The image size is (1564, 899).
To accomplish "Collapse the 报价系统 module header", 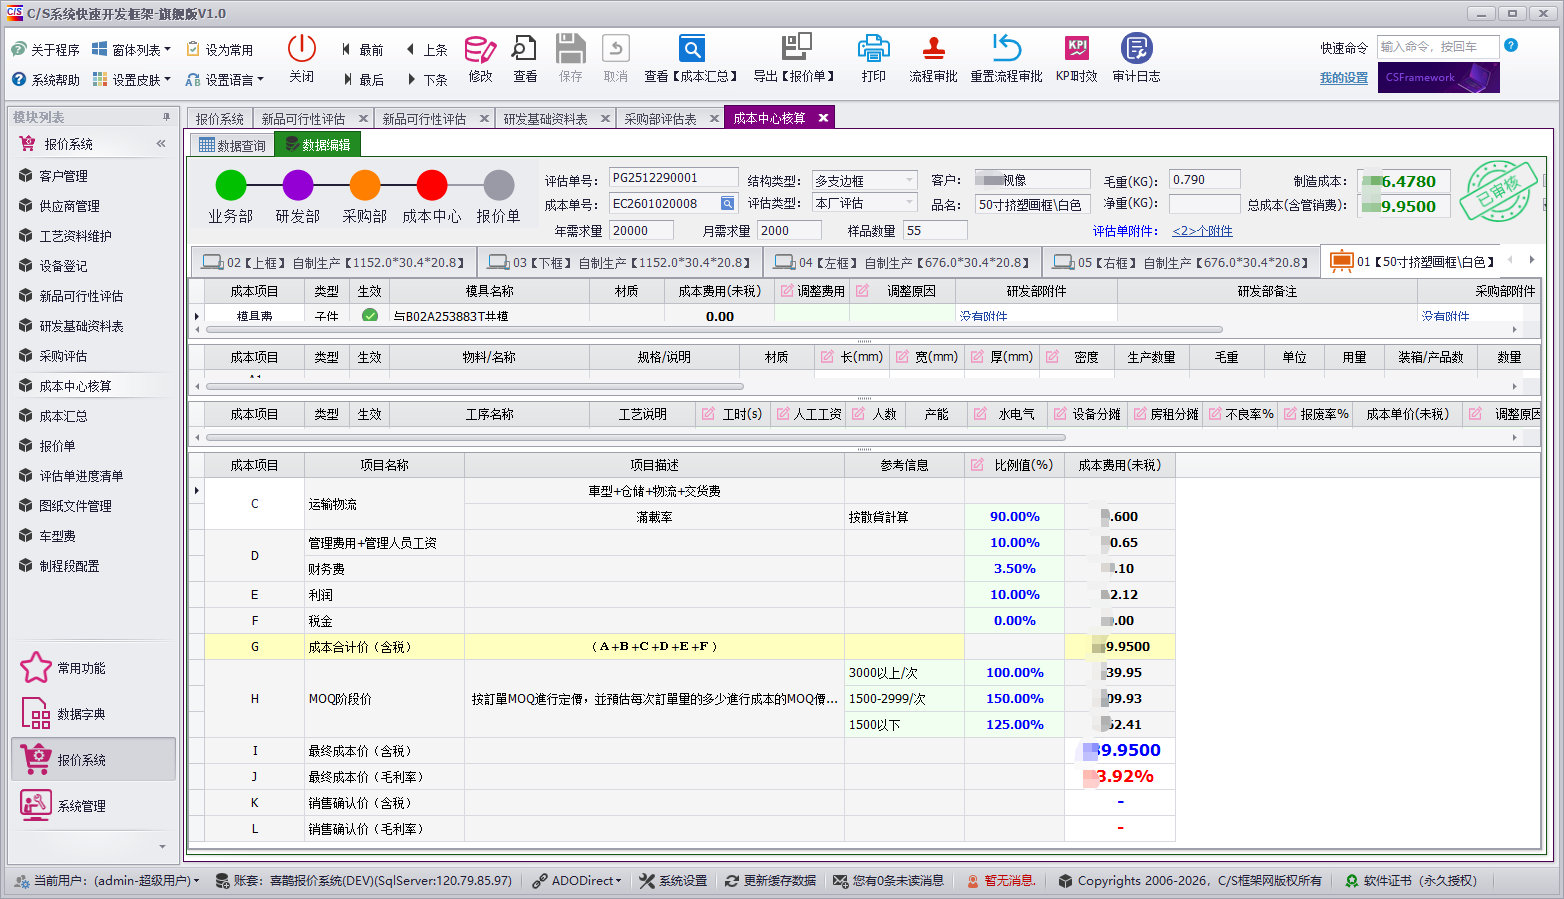I will click(161, 144).
